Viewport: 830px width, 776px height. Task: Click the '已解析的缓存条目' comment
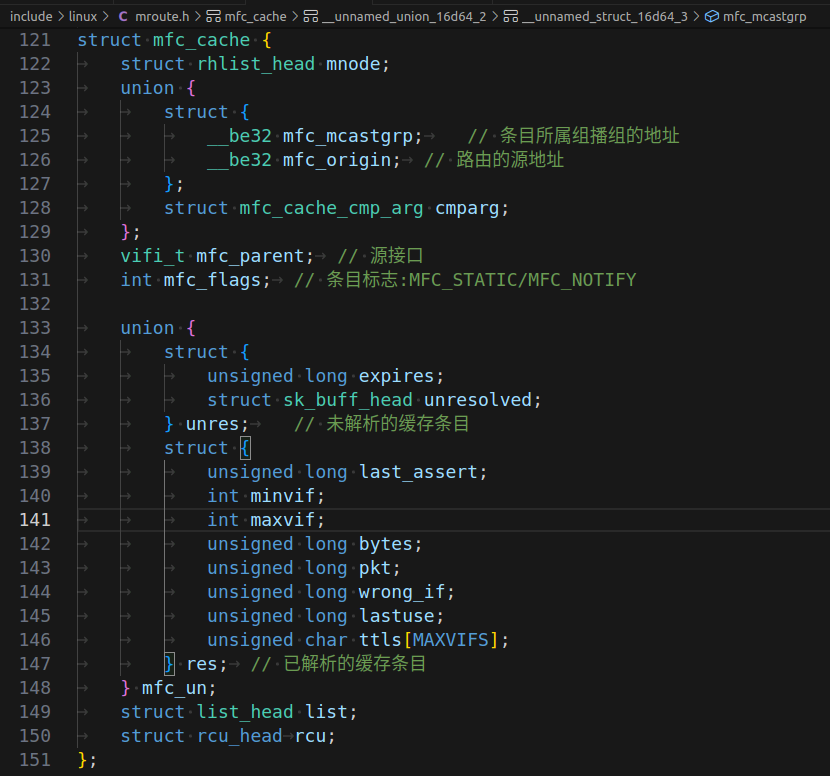(355, 664)
